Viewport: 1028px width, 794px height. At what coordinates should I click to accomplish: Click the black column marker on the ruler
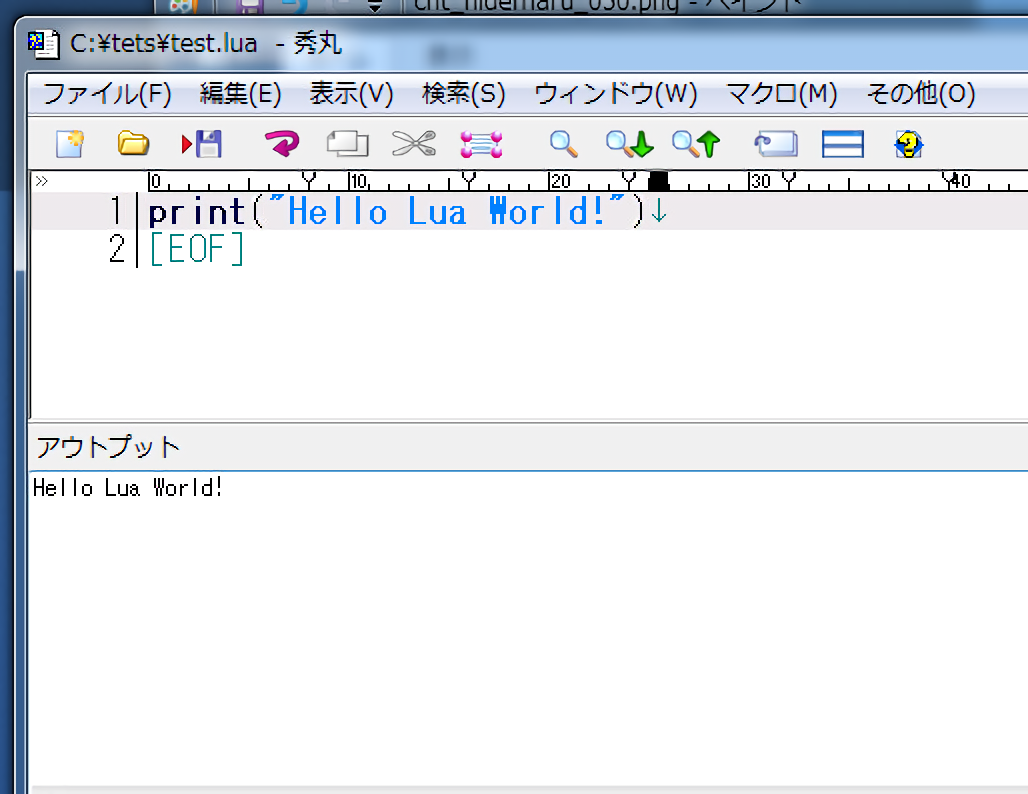click(658, 181)
